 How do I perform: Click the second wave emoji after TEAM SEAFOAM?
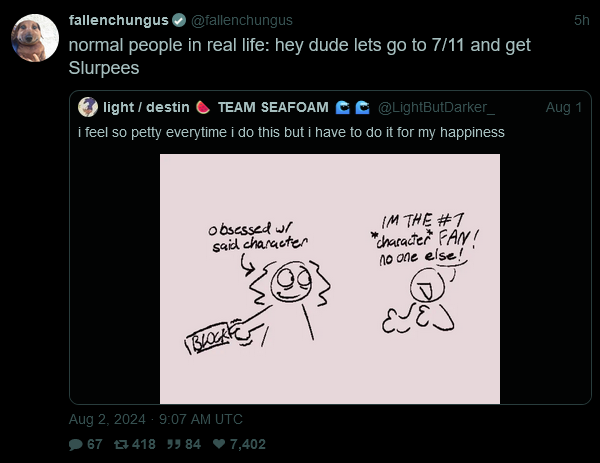coord(362,108)
